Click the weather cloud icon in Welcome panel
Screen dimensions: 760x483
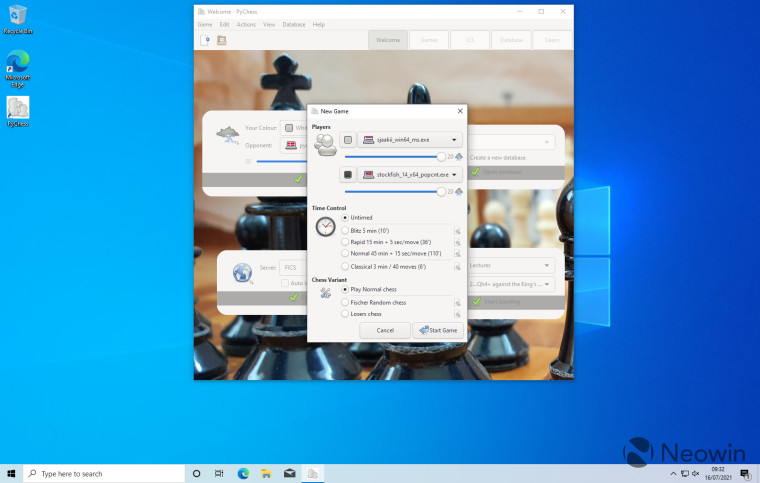click(x=228, y=135)
